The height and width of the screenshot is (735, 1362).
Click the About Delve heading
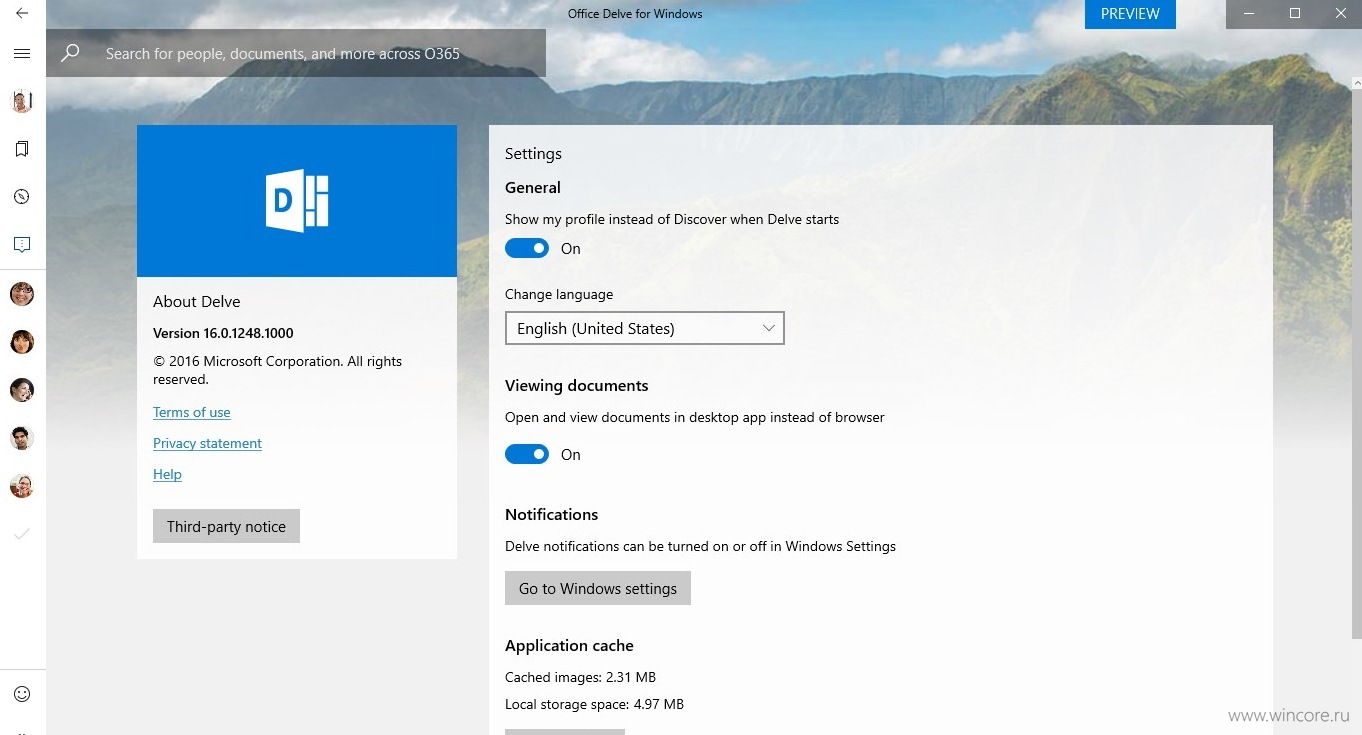(197, 301)
